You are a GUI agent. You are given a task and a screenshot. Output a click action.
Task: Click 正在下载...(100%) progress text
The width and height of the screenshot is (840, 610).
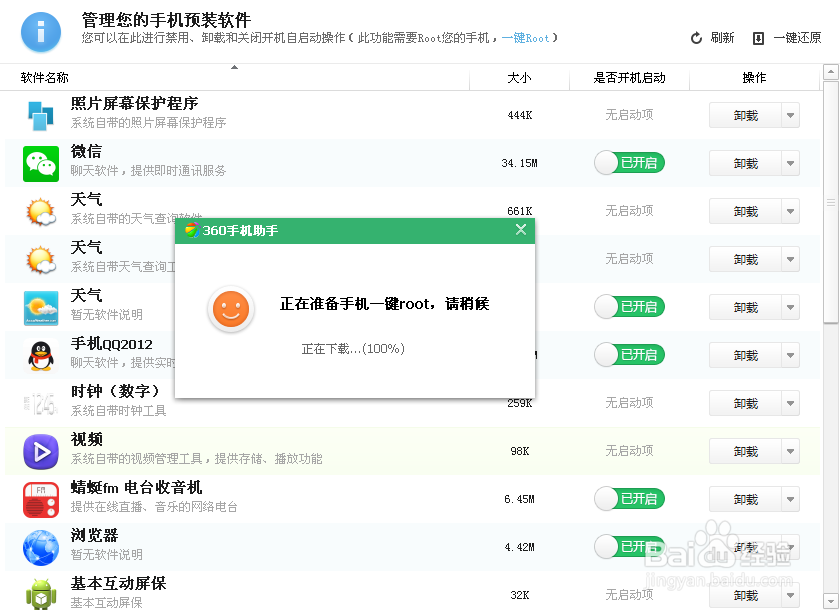point(353,349)
